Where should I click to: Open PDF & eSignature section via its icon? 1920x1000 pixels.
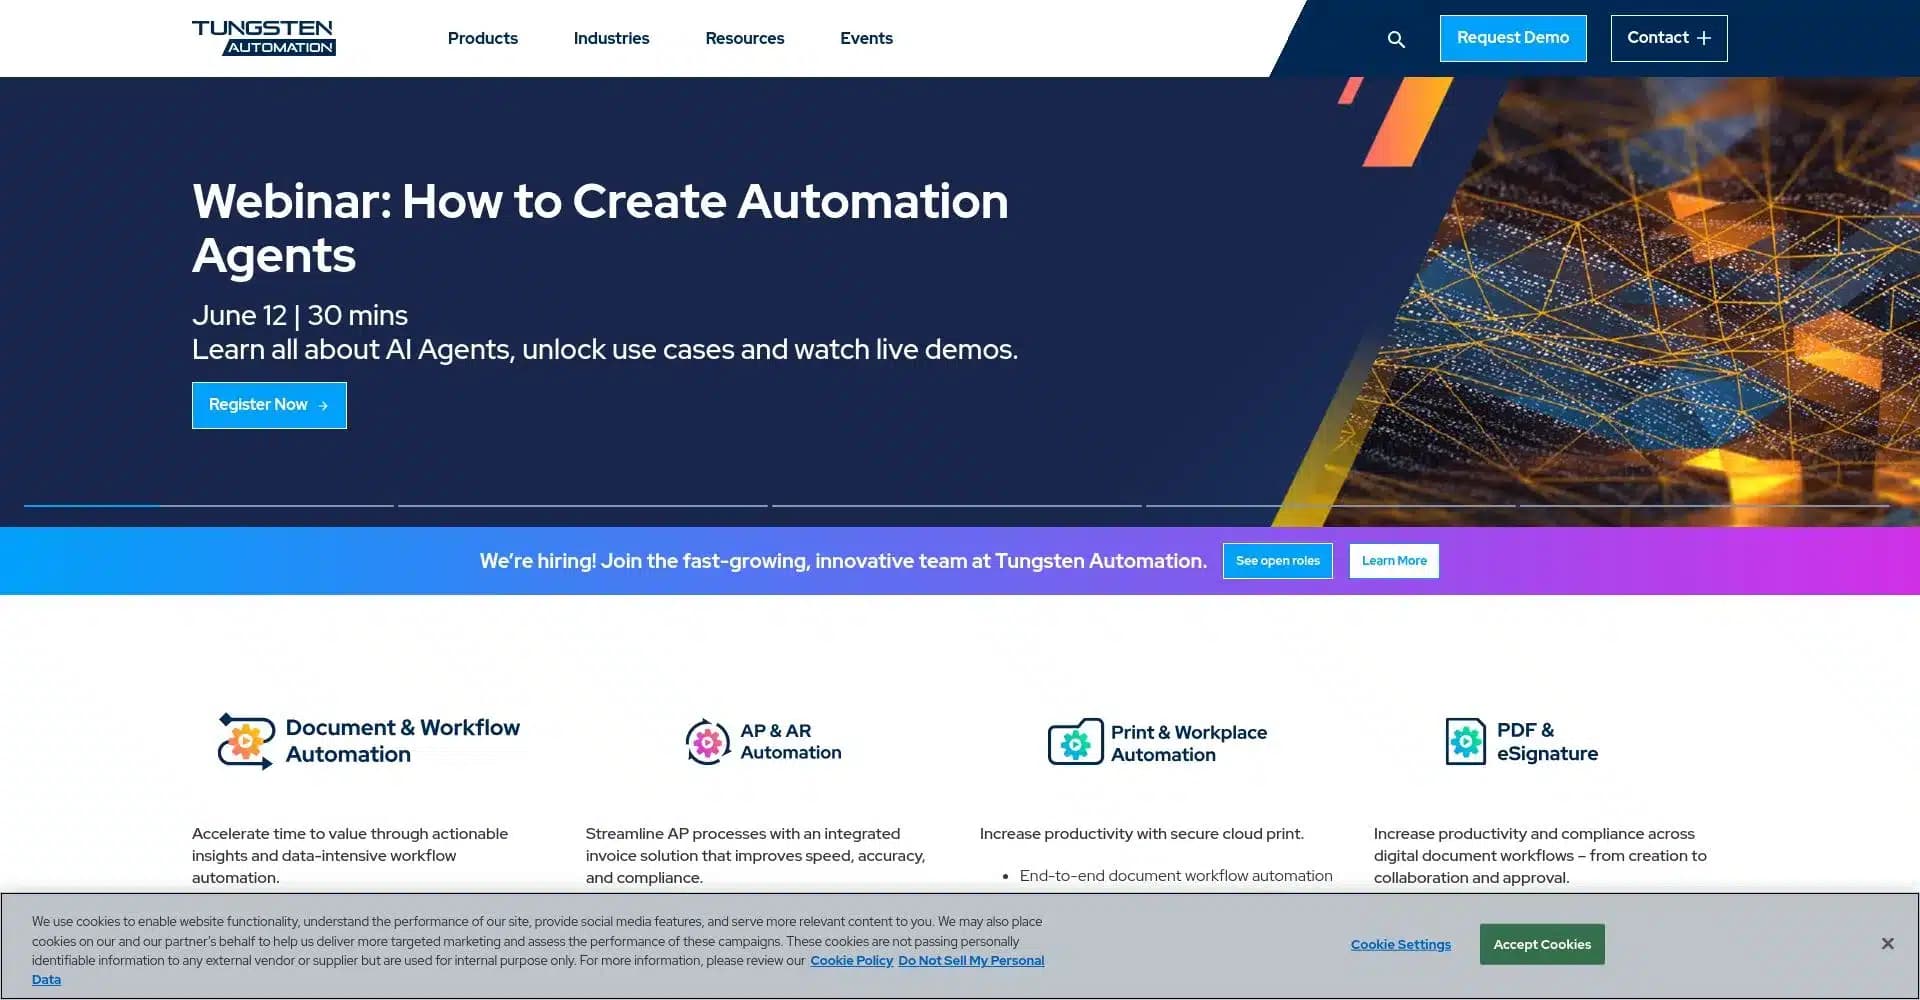1466,741
